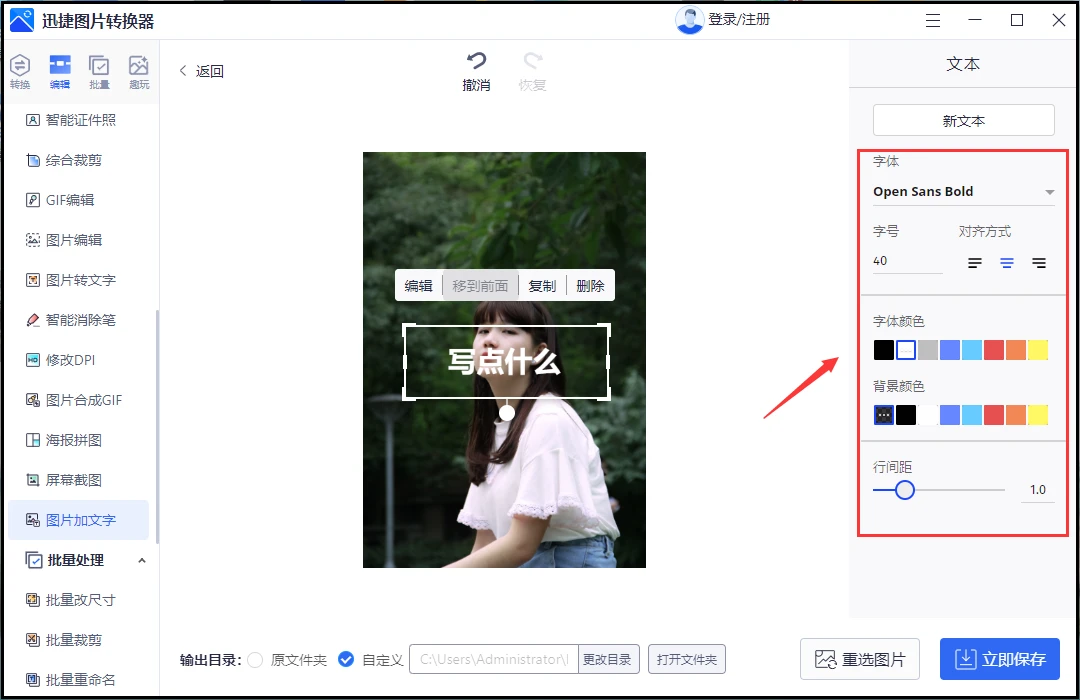
Task: Click 删除 in the text popup menu
Action: coord(590,285)
